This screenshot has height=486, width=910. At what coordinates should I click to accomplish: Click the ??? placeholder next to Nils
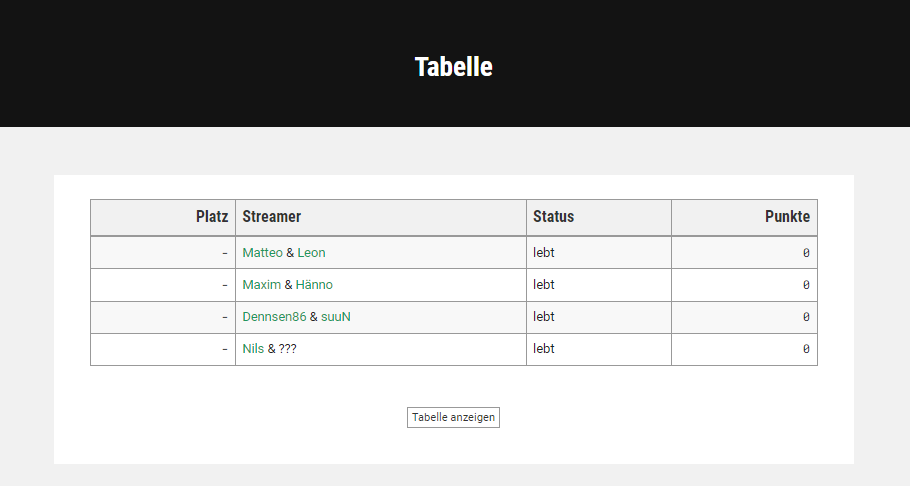click(287, 348)
